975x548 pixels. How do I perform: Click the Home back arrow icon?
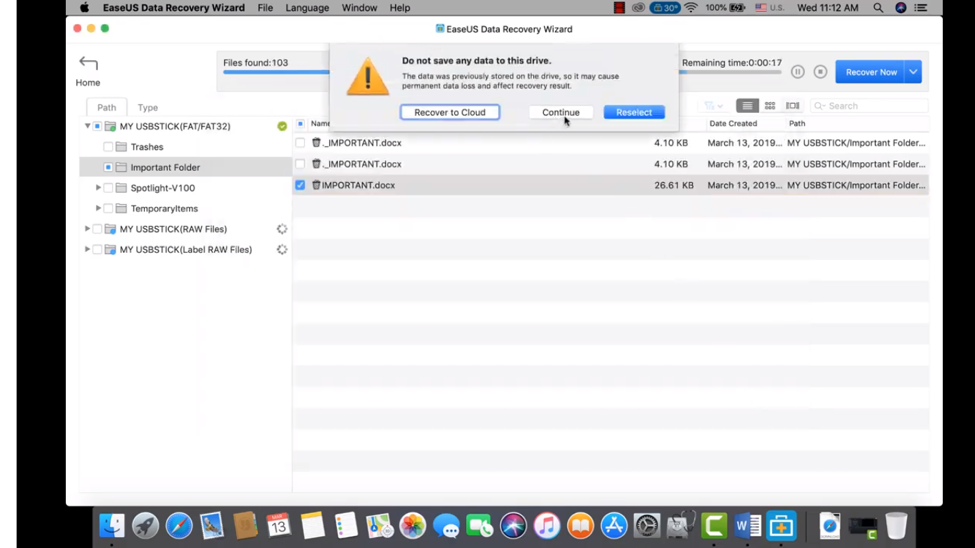pos(88,63)
